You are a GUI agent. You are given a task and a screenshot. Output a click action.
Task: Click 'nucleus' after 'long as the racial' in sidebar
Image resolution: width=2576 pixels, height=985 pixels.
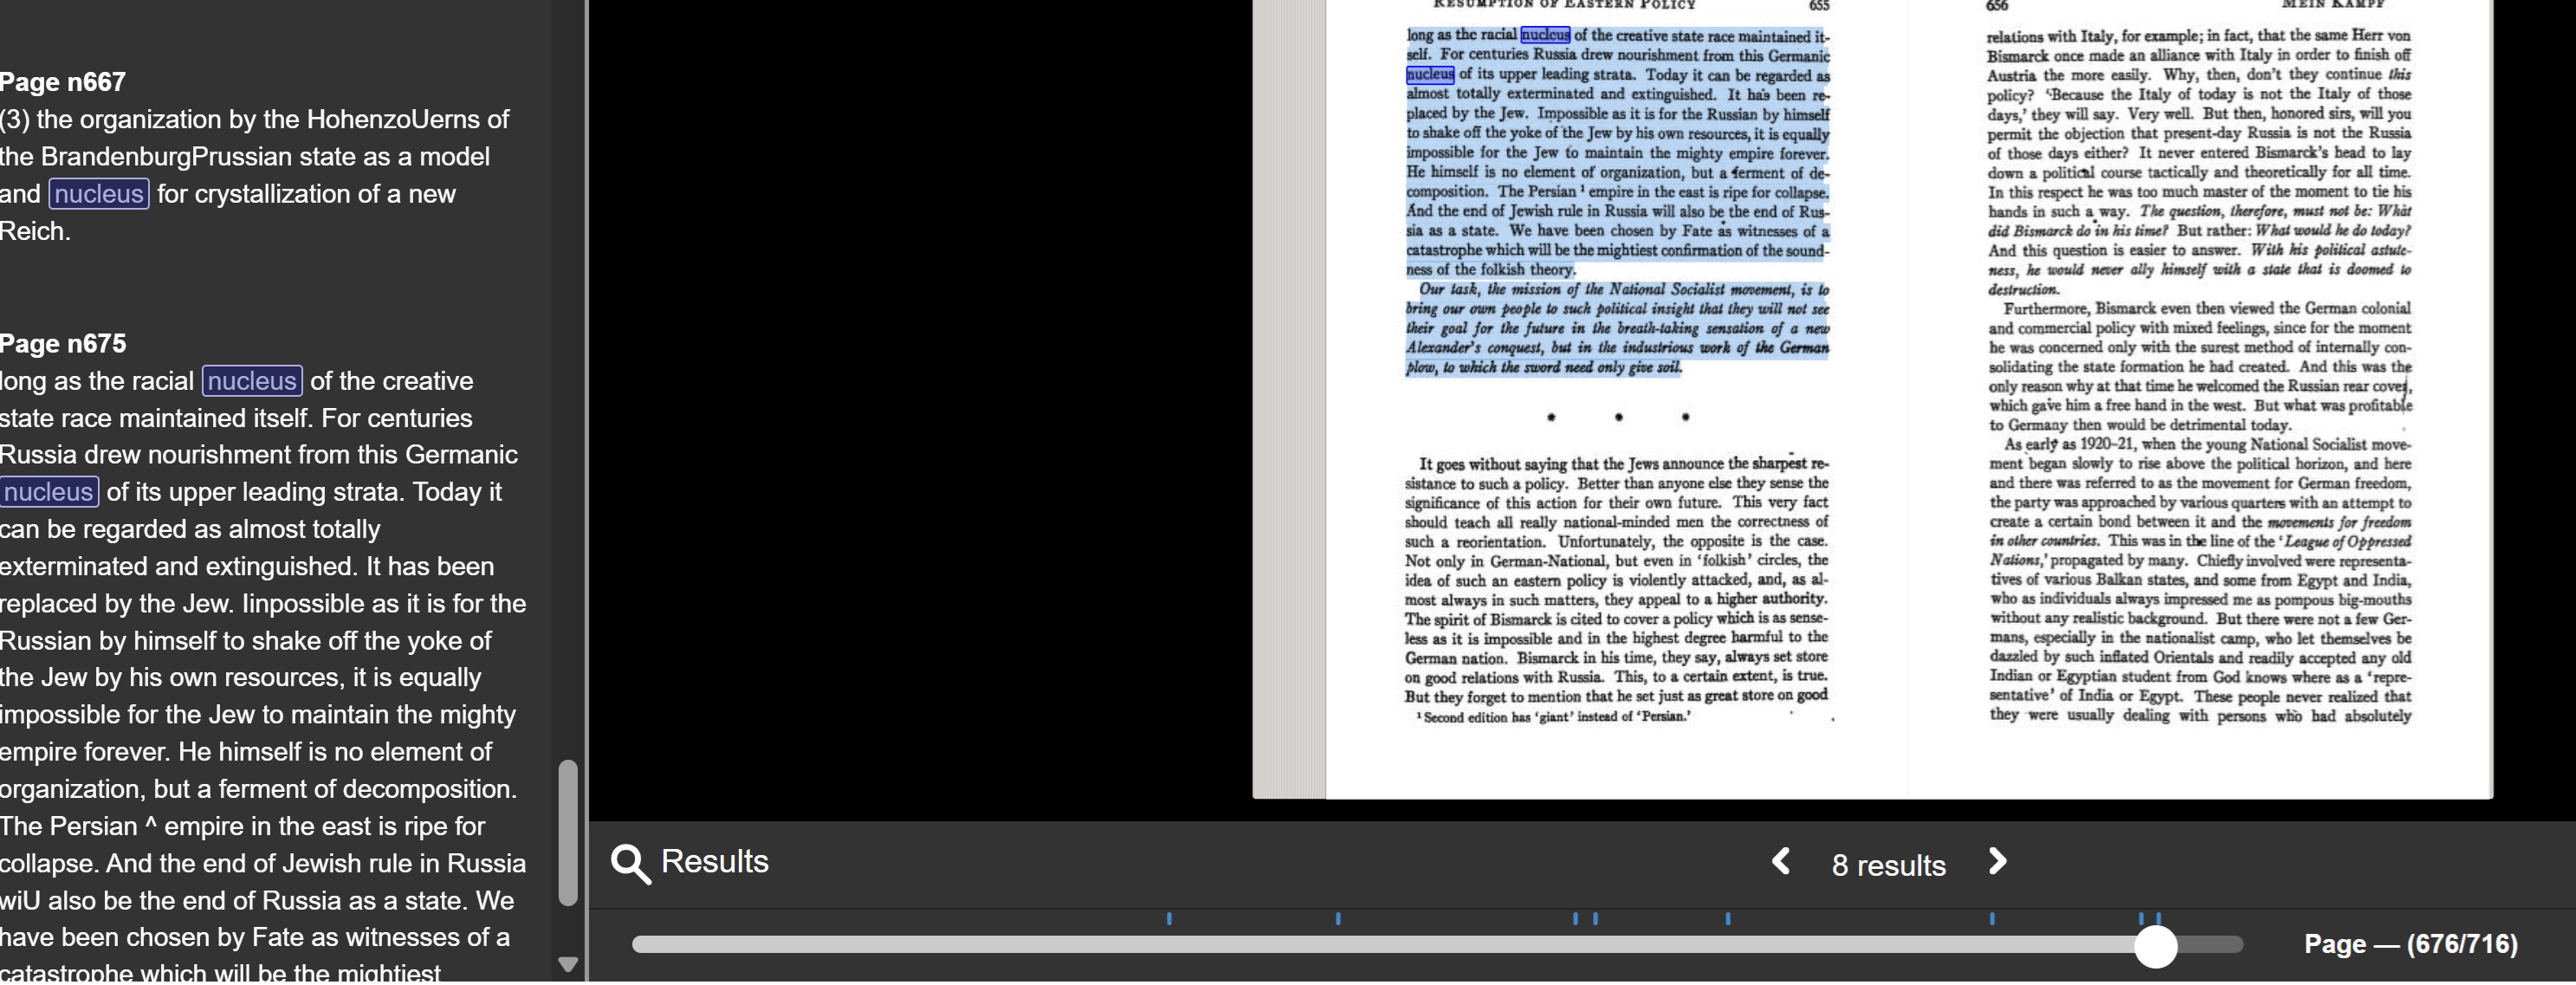click(x=252, y=381)
